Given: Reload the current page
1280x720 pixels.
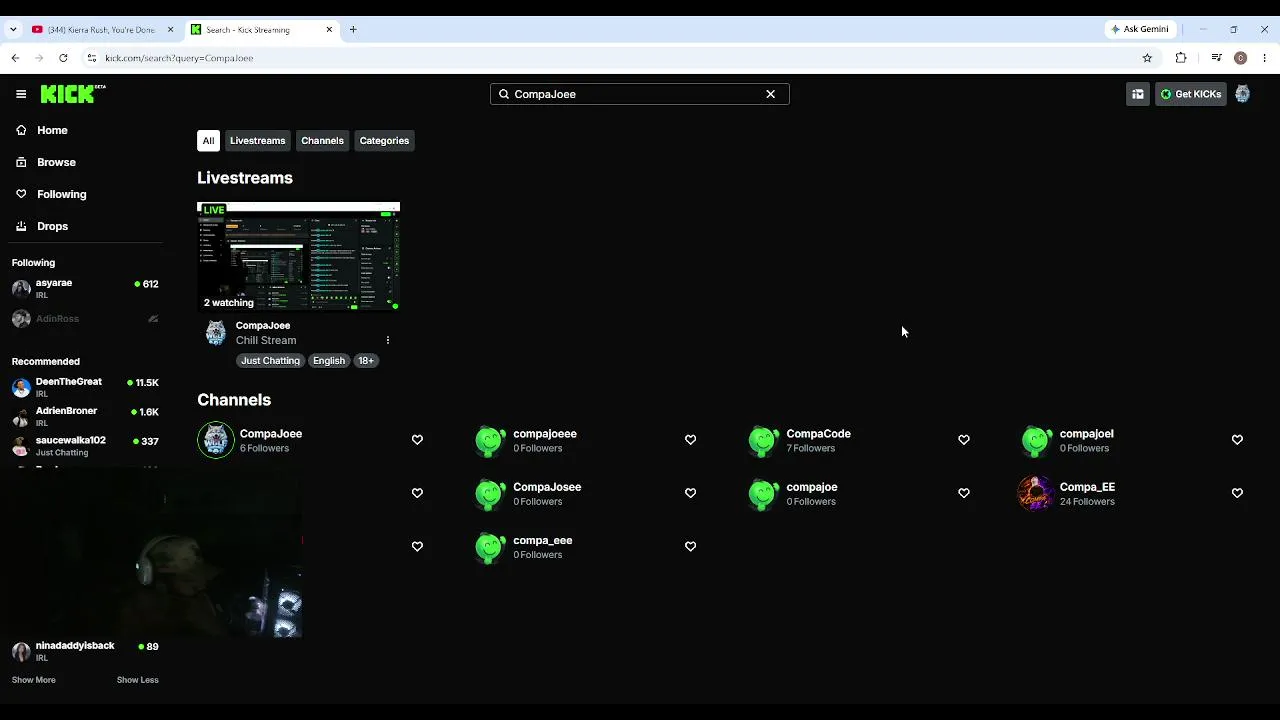Looking at the screenshot, I should [x=63, y=58].
